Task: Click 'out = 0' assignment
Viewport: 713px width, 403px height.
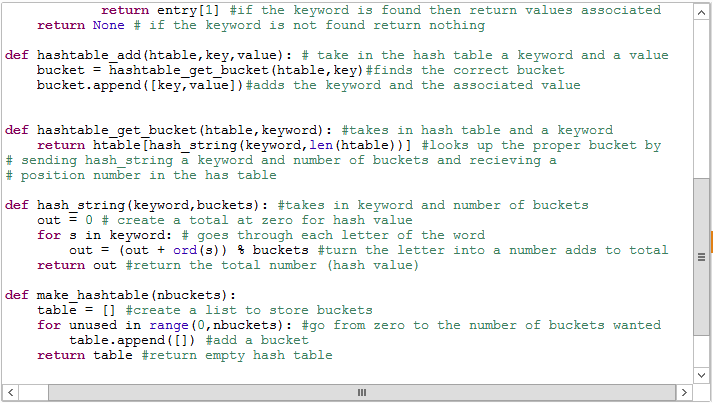Action: (x=65, y=220)
